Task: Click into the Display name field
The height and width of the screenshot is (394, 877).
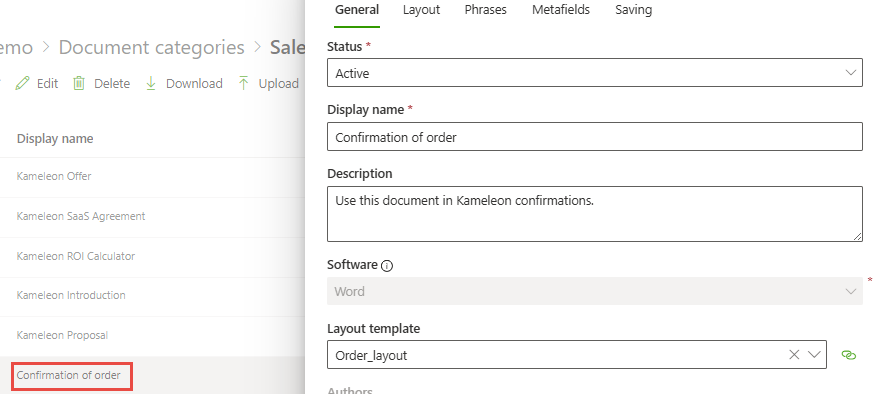Action: (595, 137)
